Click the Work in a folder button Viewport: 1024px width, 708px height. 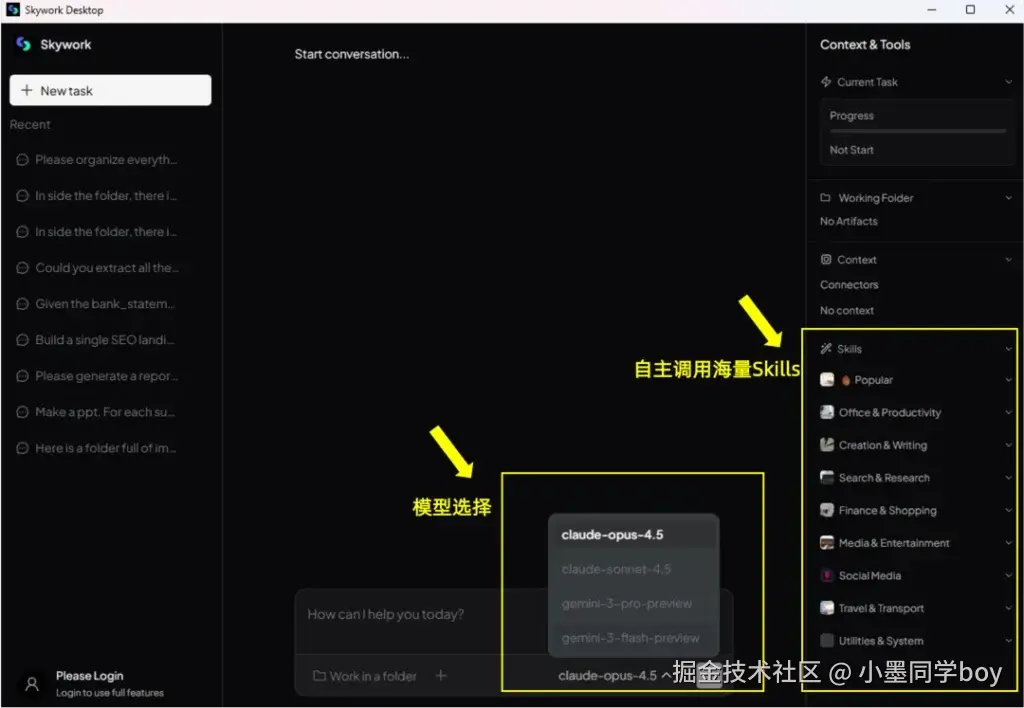[x=364, y=676]
